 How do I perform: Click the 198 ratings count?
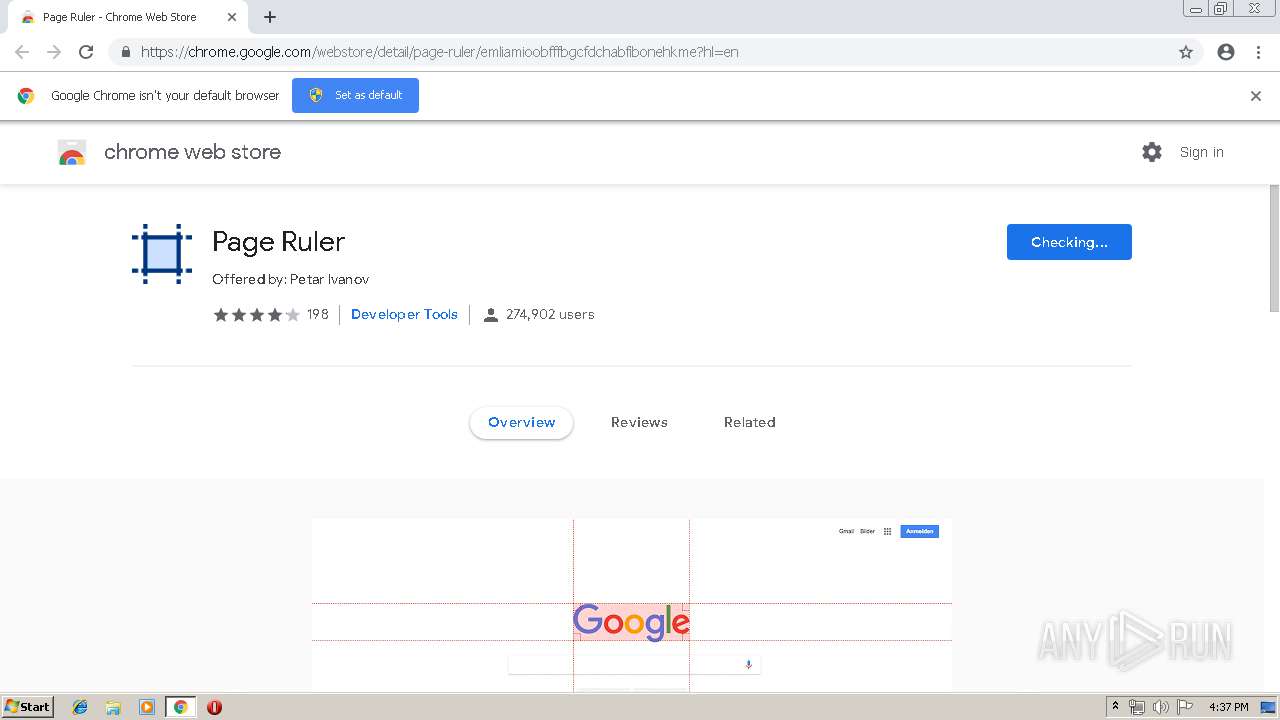[317, 314]
